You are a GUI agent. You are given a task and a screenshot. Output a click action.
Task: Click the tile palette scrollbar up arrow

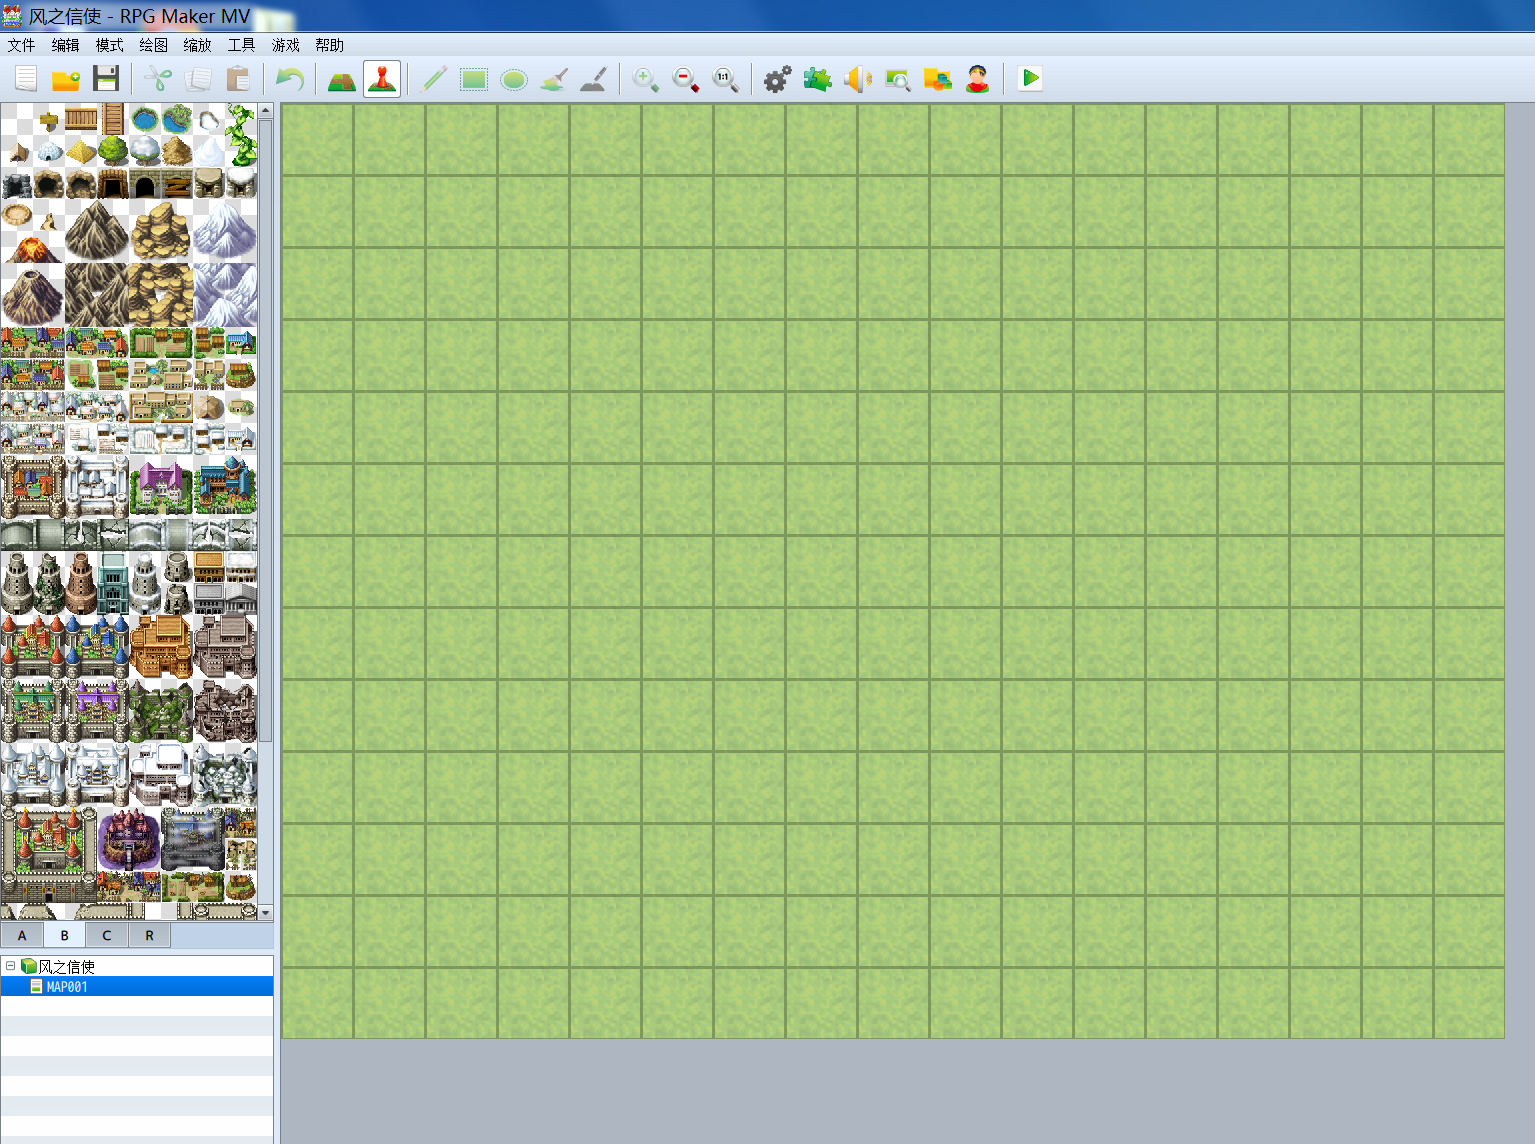click(265, 111)
